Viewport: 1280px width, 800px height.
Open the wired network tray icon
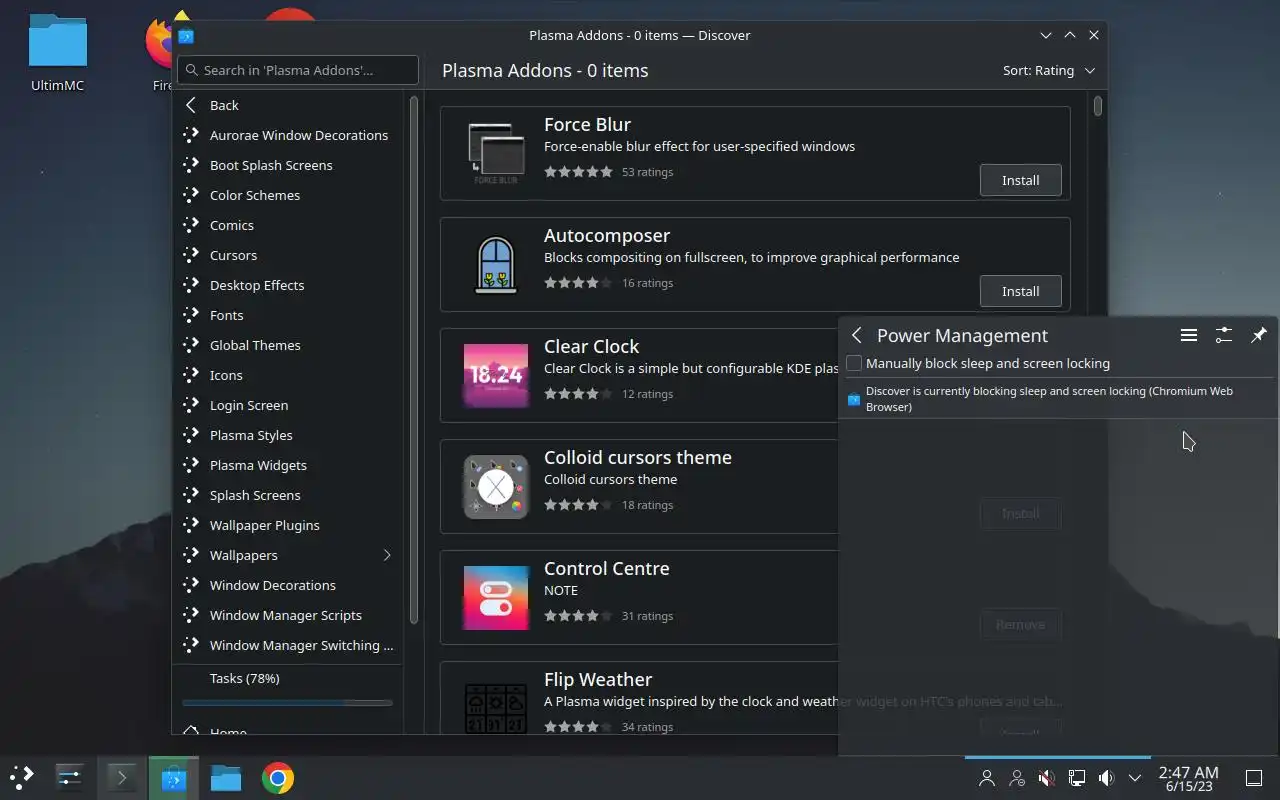[1077, 778]
